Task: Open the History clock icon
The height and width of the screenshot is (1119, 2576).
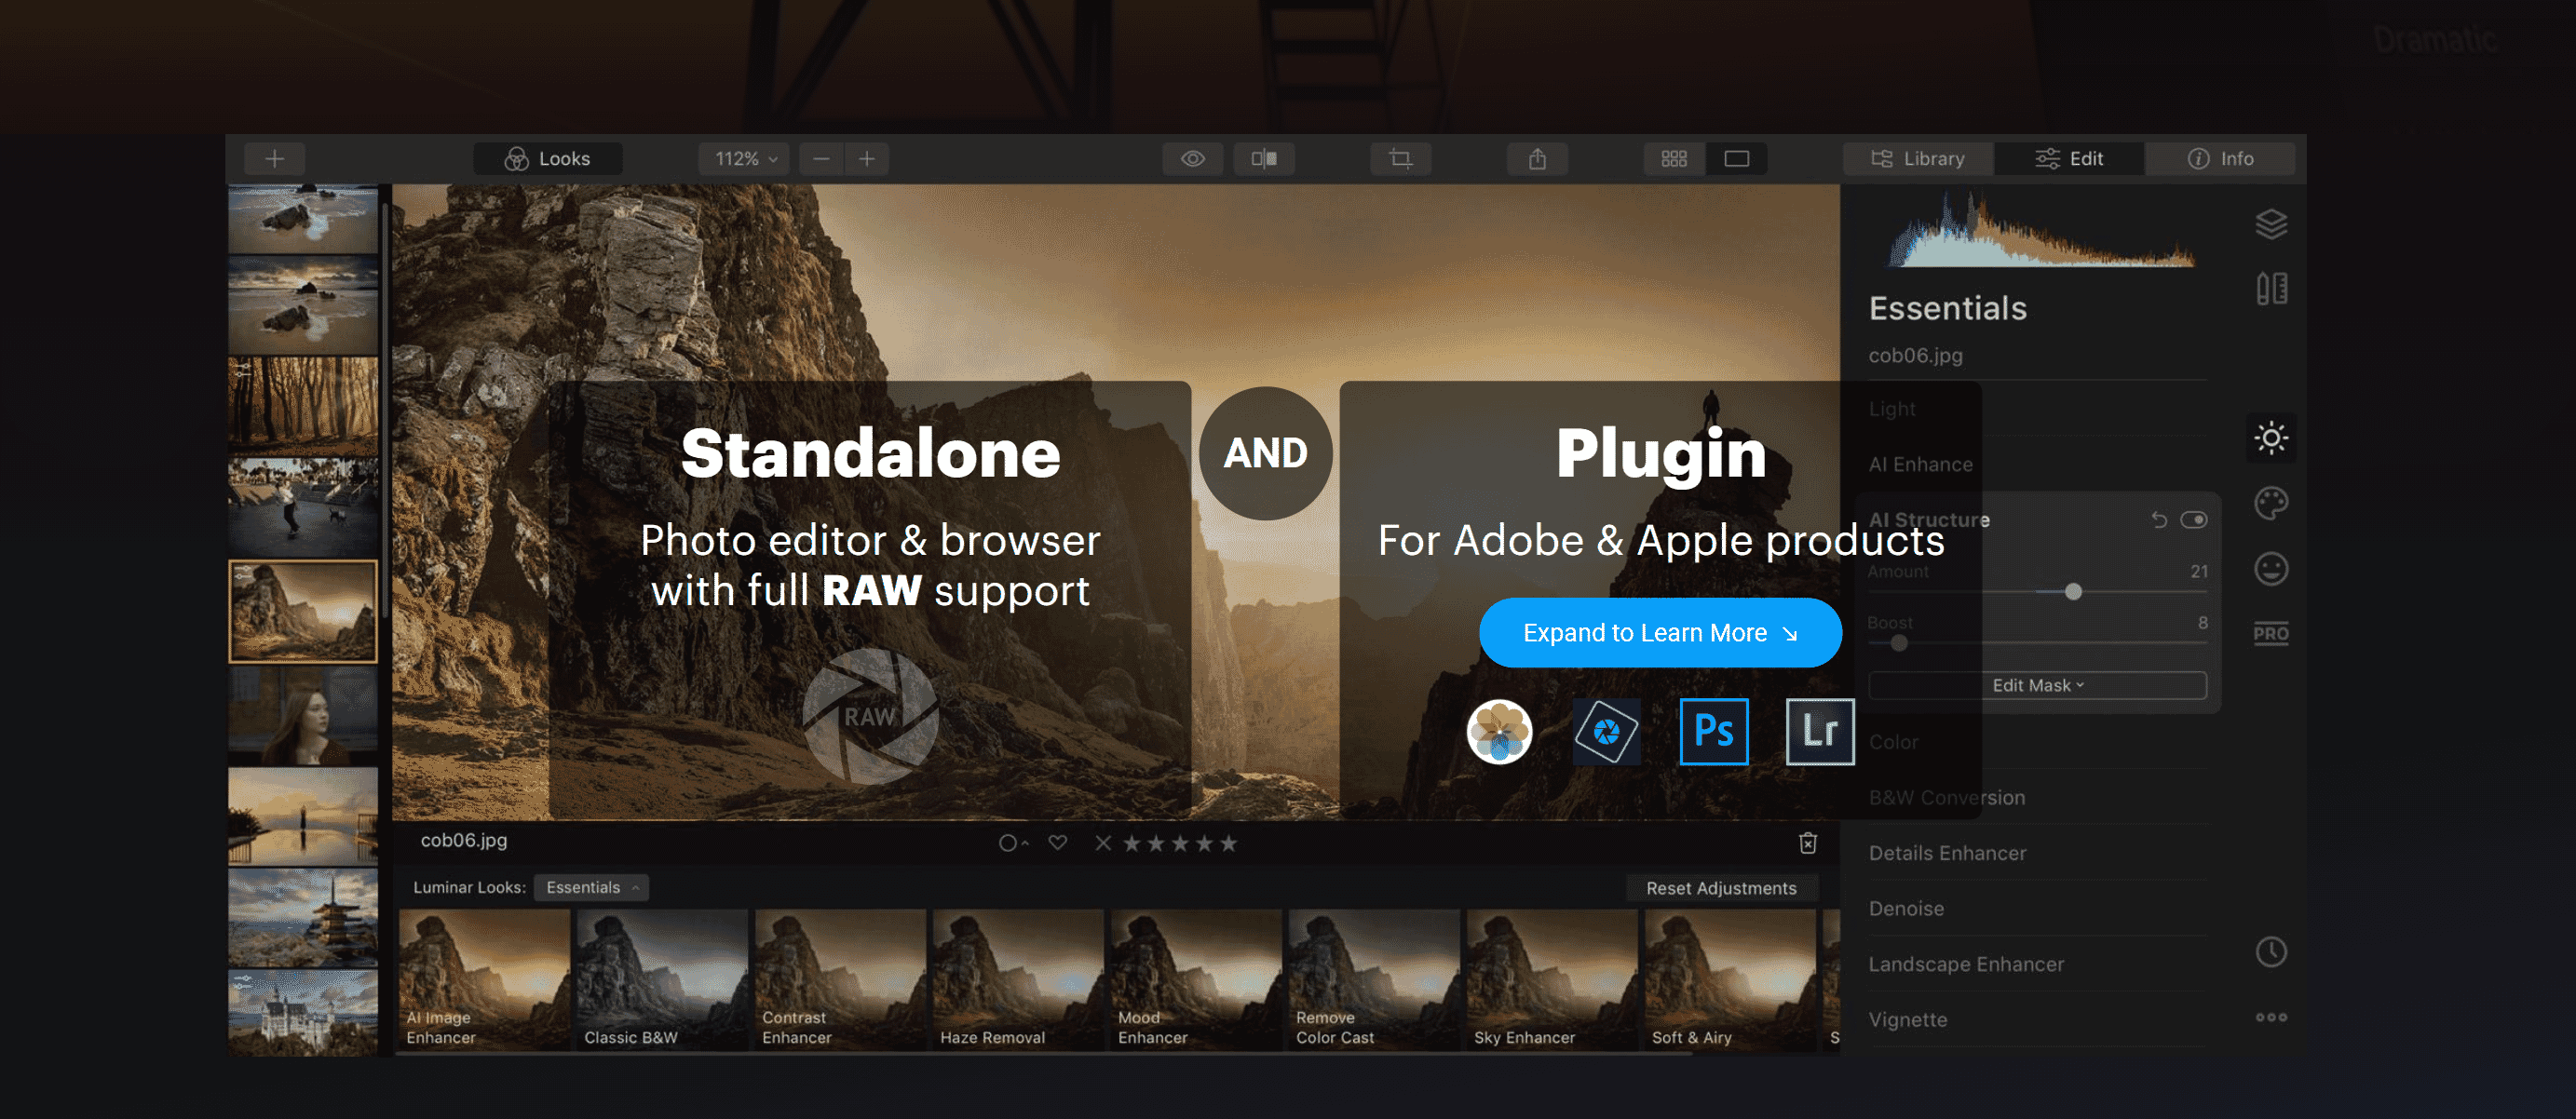Action: [2272, 952]
